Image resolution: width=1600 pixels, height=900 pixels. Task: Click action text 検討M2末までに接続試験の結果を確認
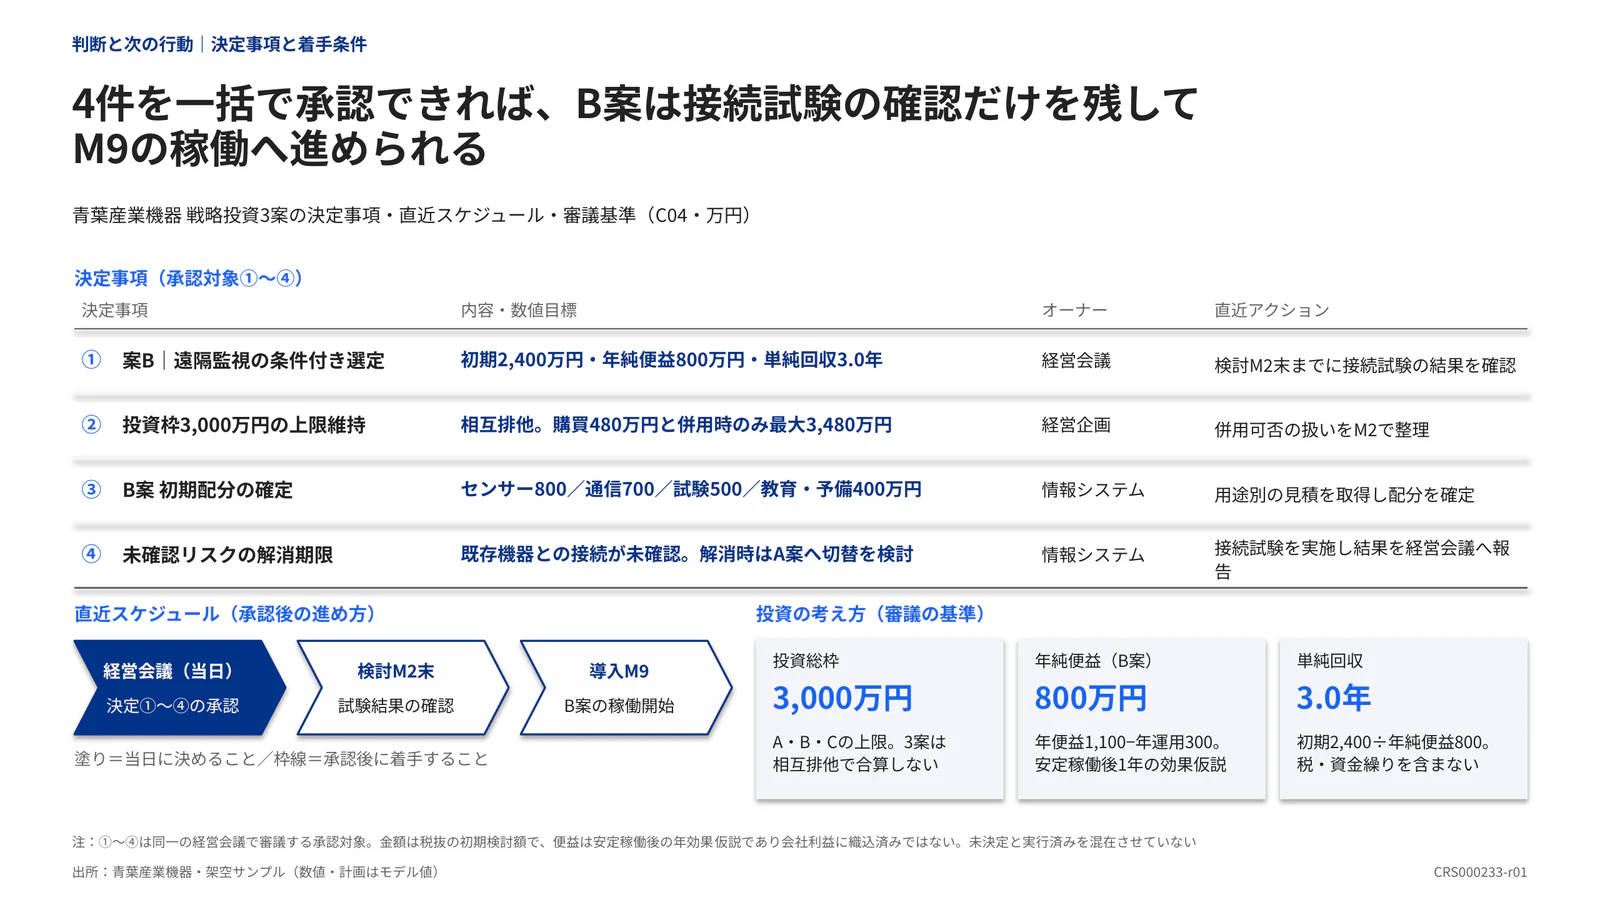click(1365, 366)
